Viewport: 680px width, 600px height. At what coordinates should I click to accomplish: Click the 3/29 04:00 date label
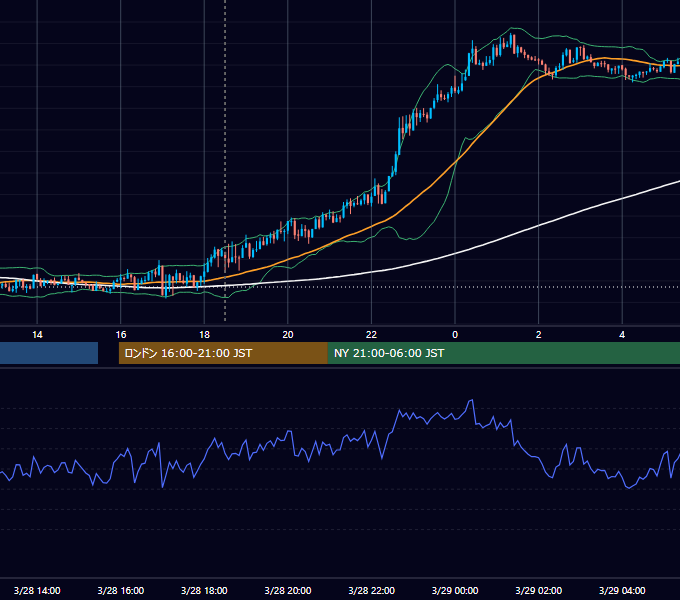(622, 590)
